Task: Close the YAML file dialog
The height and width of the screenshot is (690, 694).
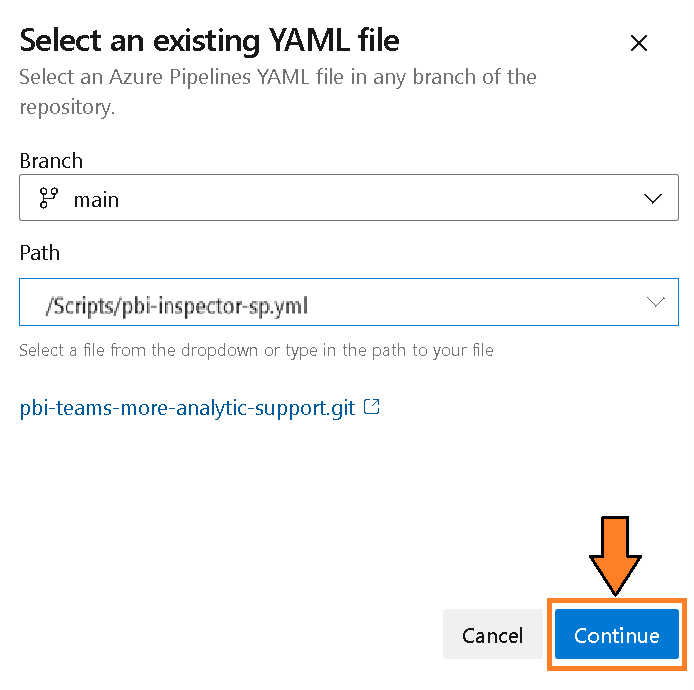Action: click(639, 43)
